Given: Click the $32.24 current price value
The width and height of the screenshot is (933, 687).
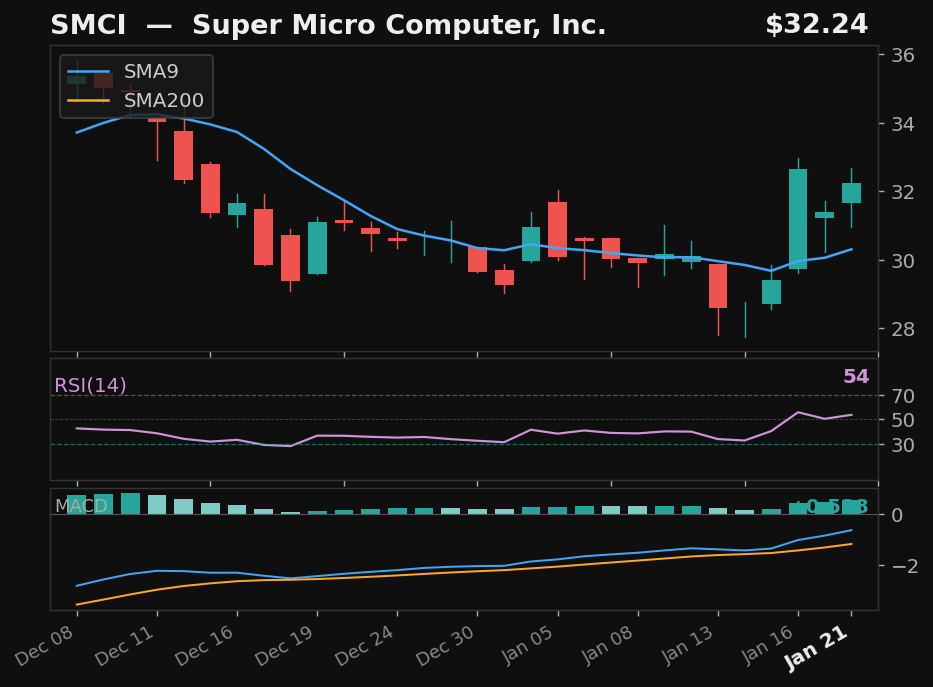Looking at the screenshot, I should pyautogui.click(x=816, y=24).
